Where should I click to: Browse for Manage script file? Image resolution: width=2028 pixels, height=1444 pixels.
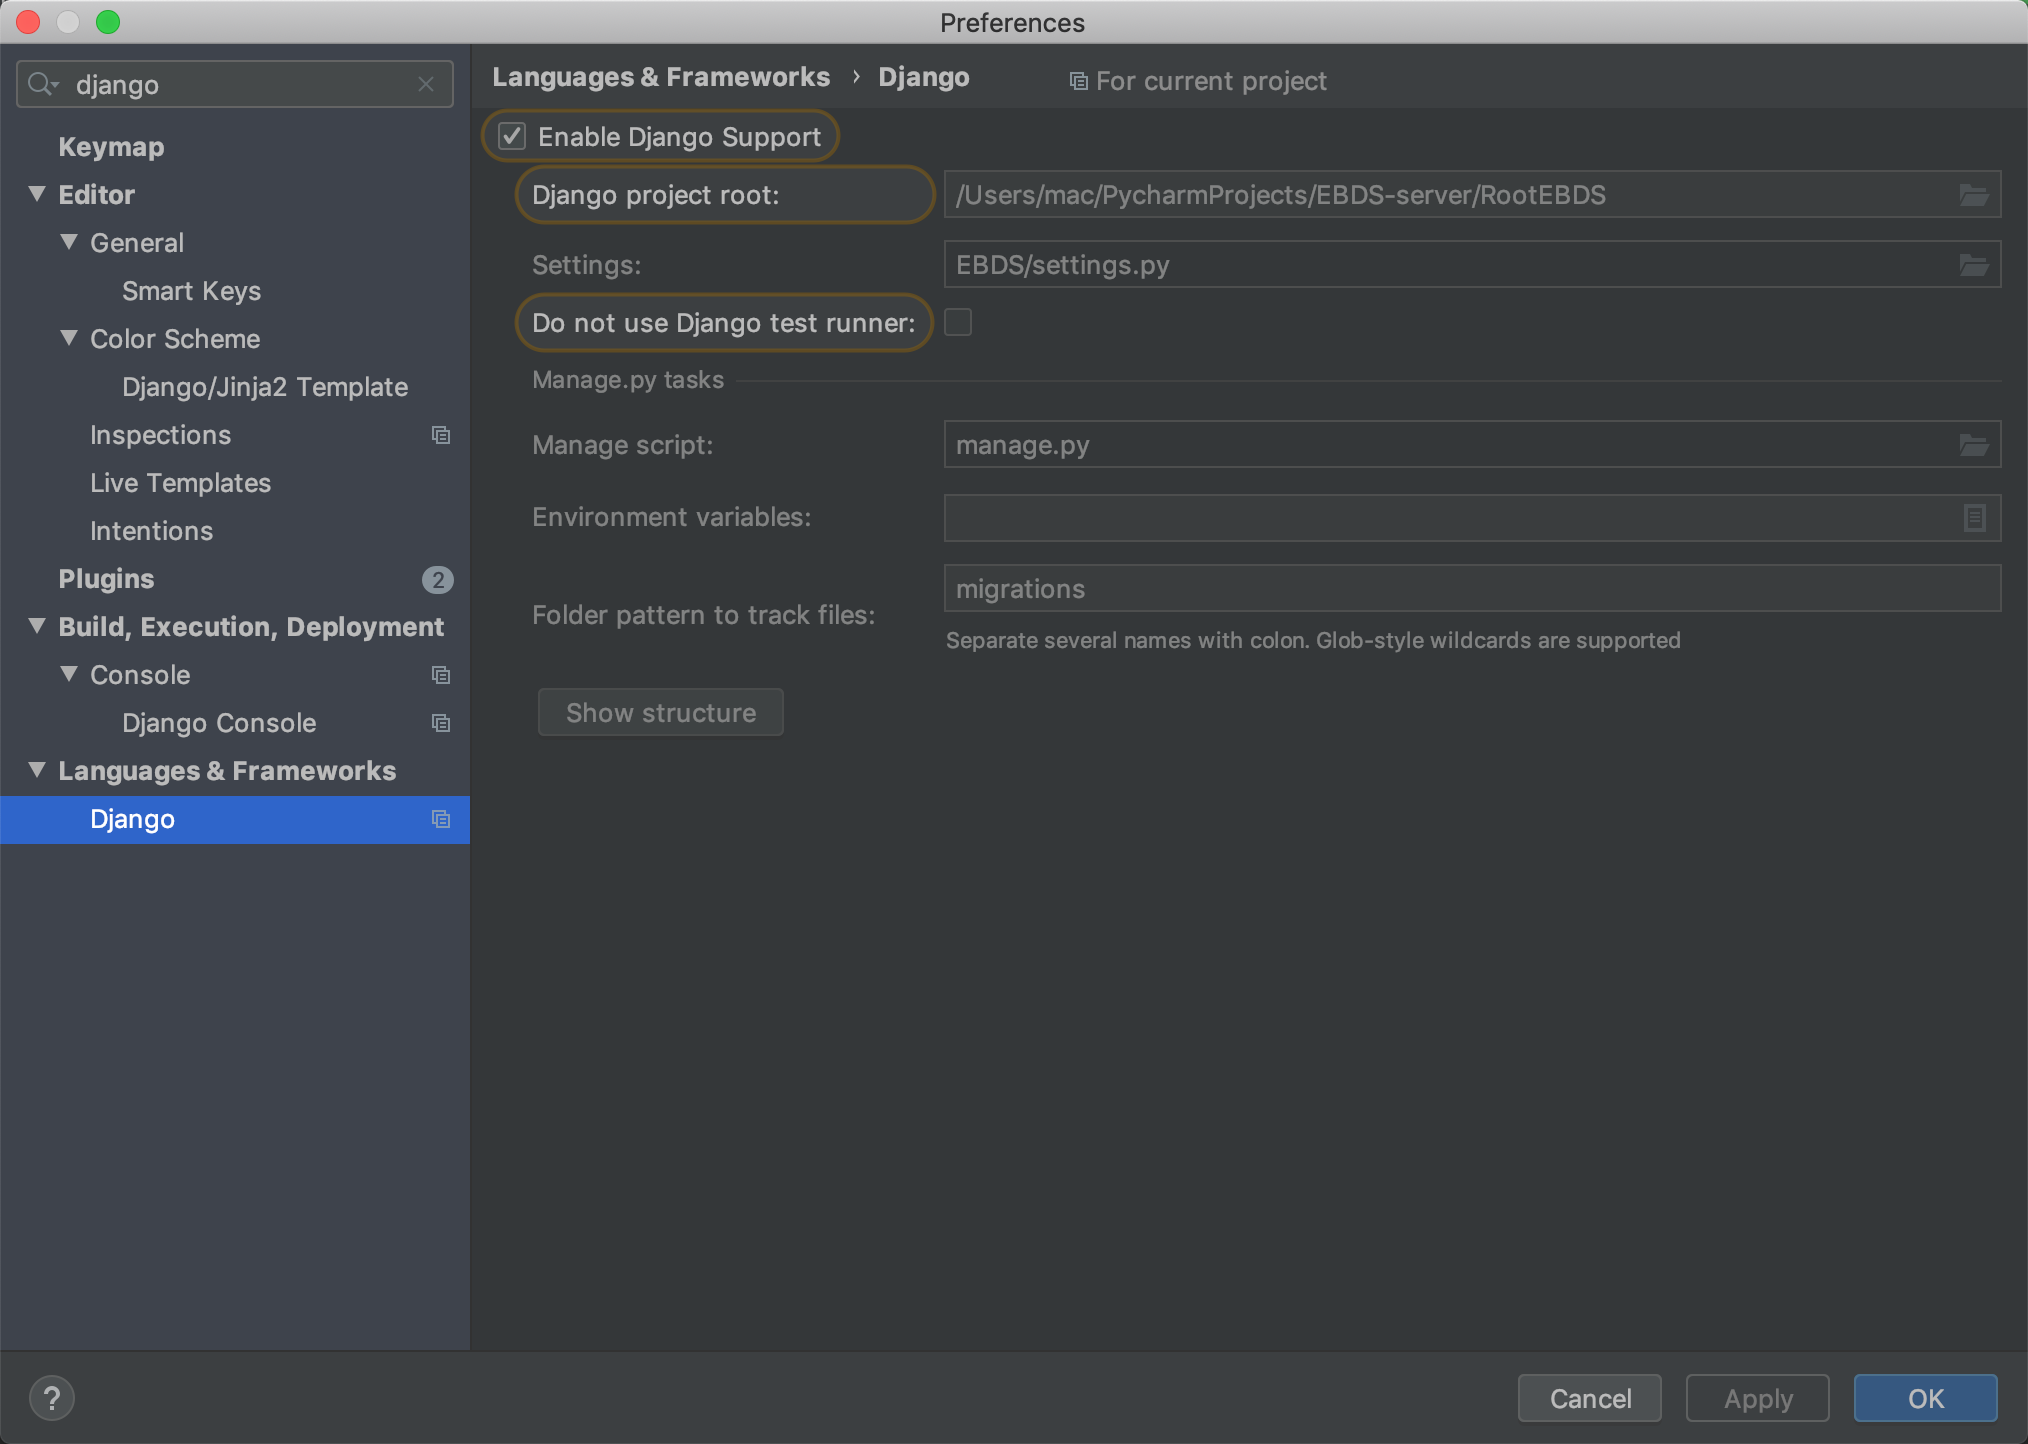(1972, 445)
